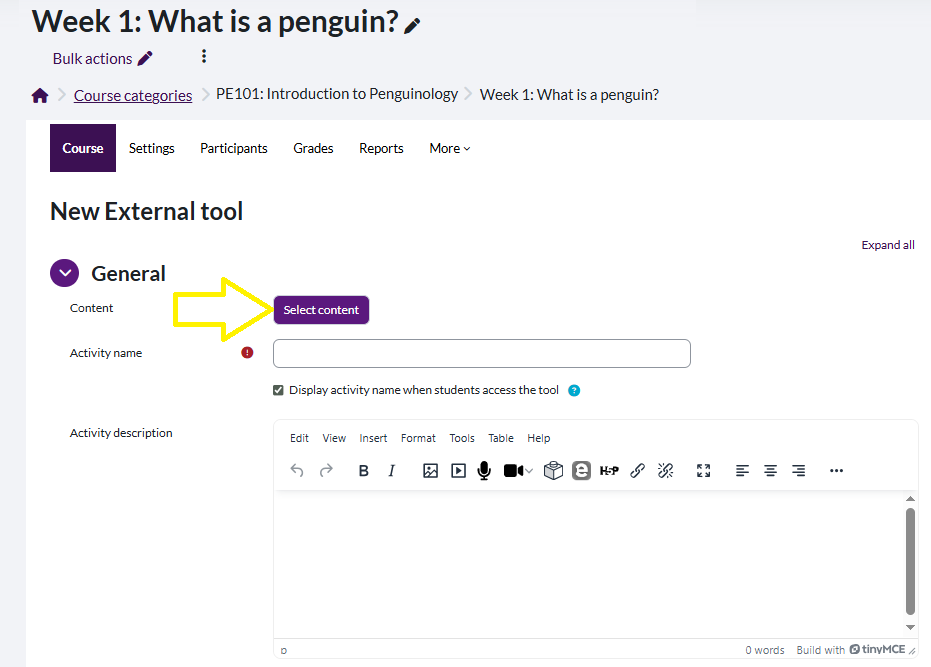Go to the home breadcrumb icon

tap(40, 96)
